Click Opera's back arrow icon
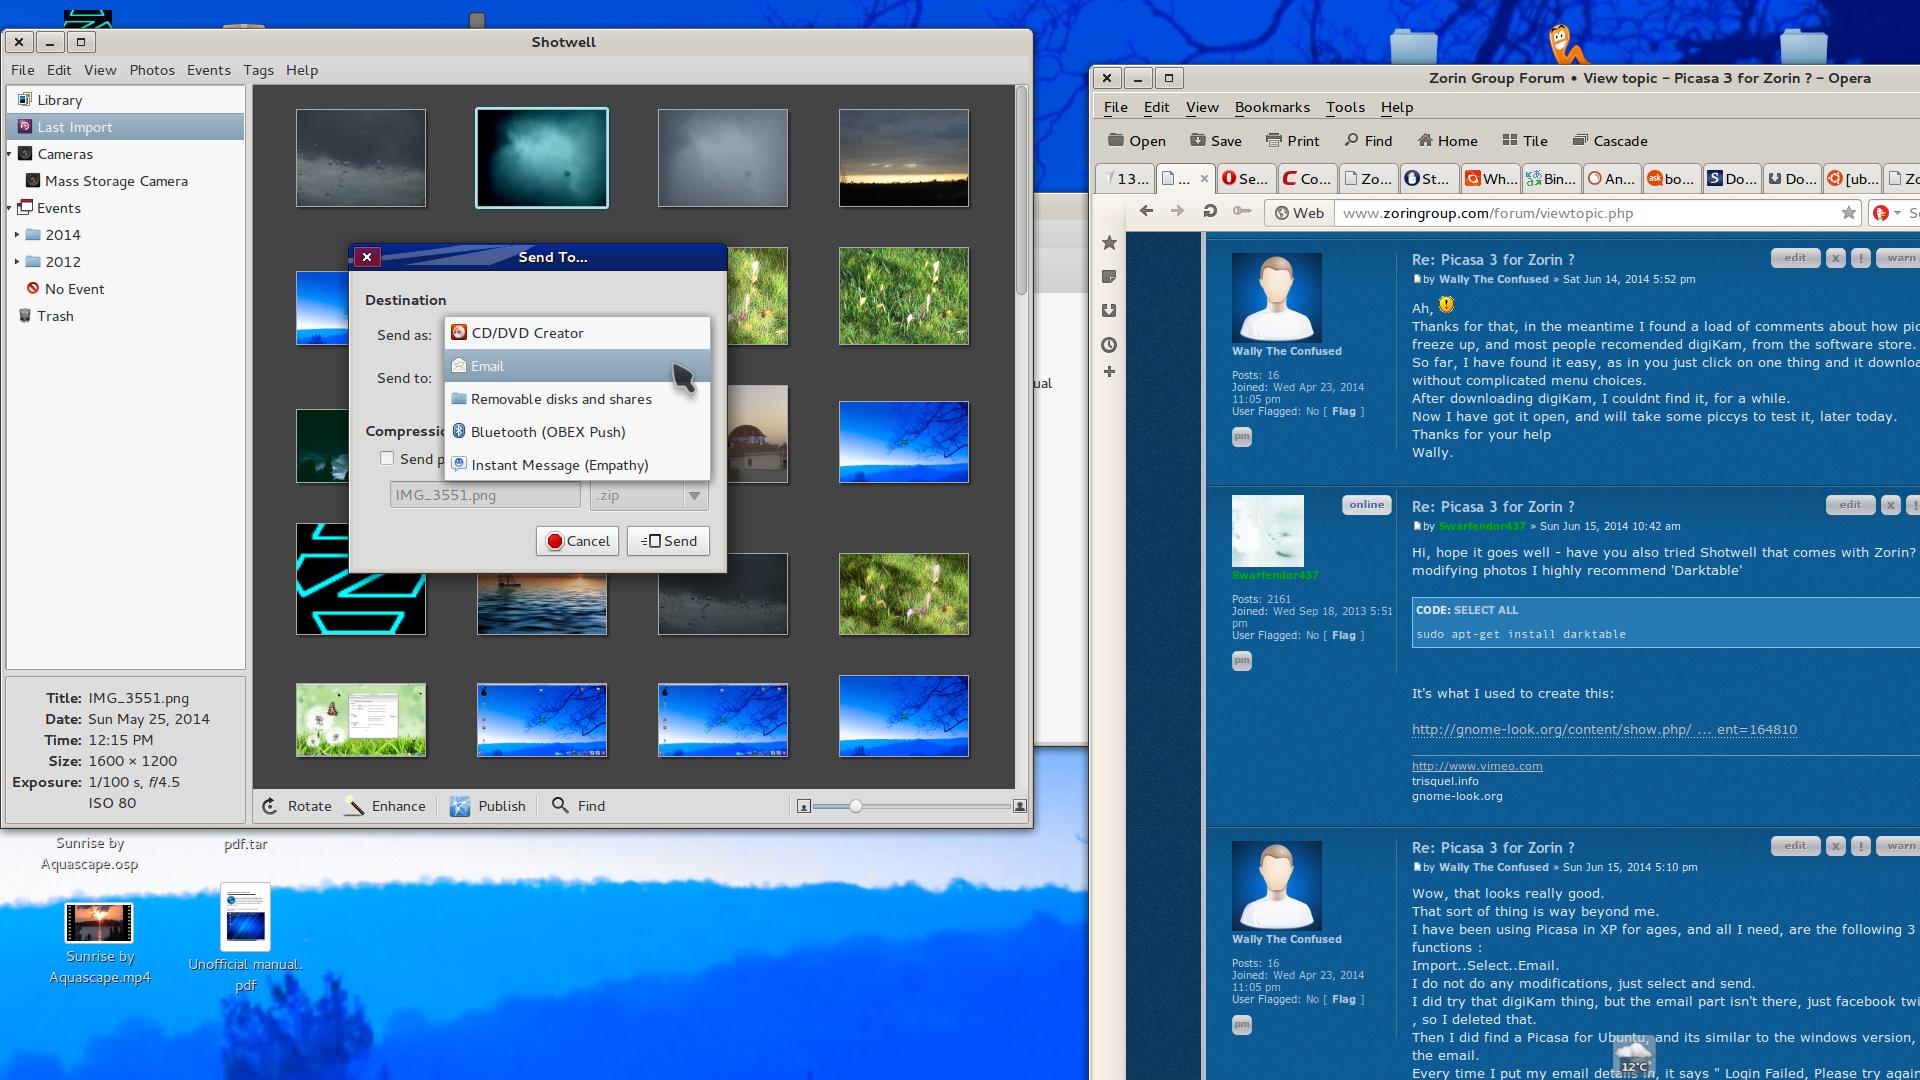The image size is (1920, 1080). click(1147, 212)
